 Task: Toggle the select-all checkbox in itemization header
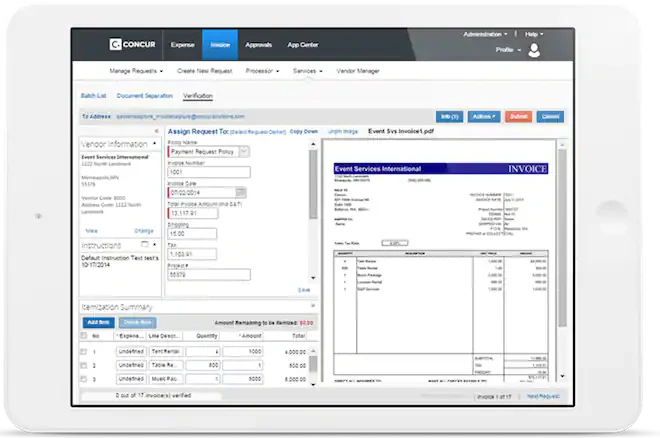pyautogui.click(x=83, y=335)
